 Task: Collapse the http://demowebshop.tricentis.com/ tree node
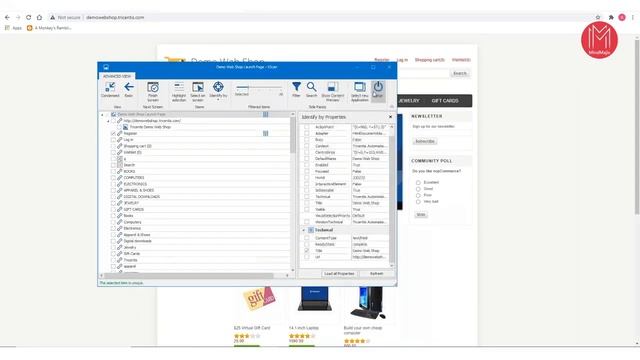tap(108, 121)
